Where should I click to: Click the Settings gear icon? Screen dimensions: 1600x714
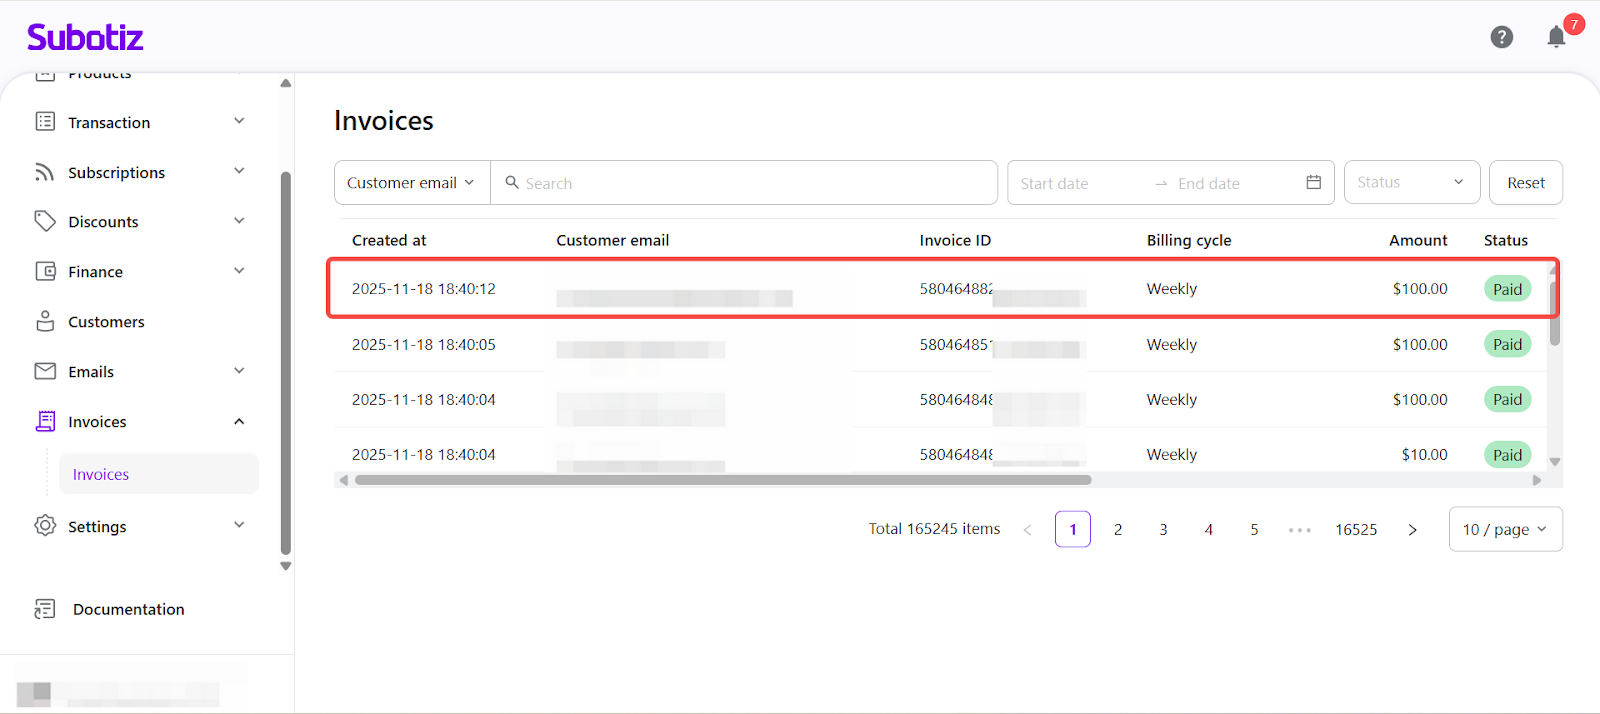point(45,526)
